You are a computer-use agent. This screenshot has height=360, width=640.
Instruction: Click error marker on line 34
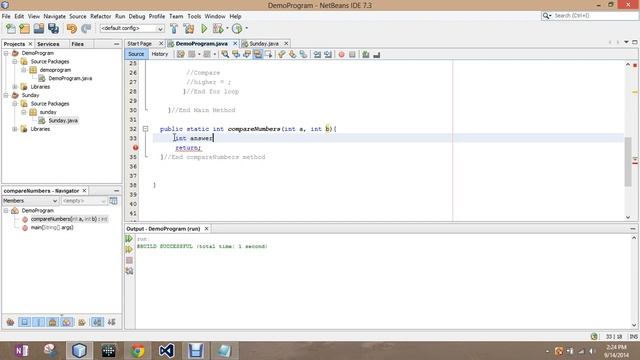(136, 147)
